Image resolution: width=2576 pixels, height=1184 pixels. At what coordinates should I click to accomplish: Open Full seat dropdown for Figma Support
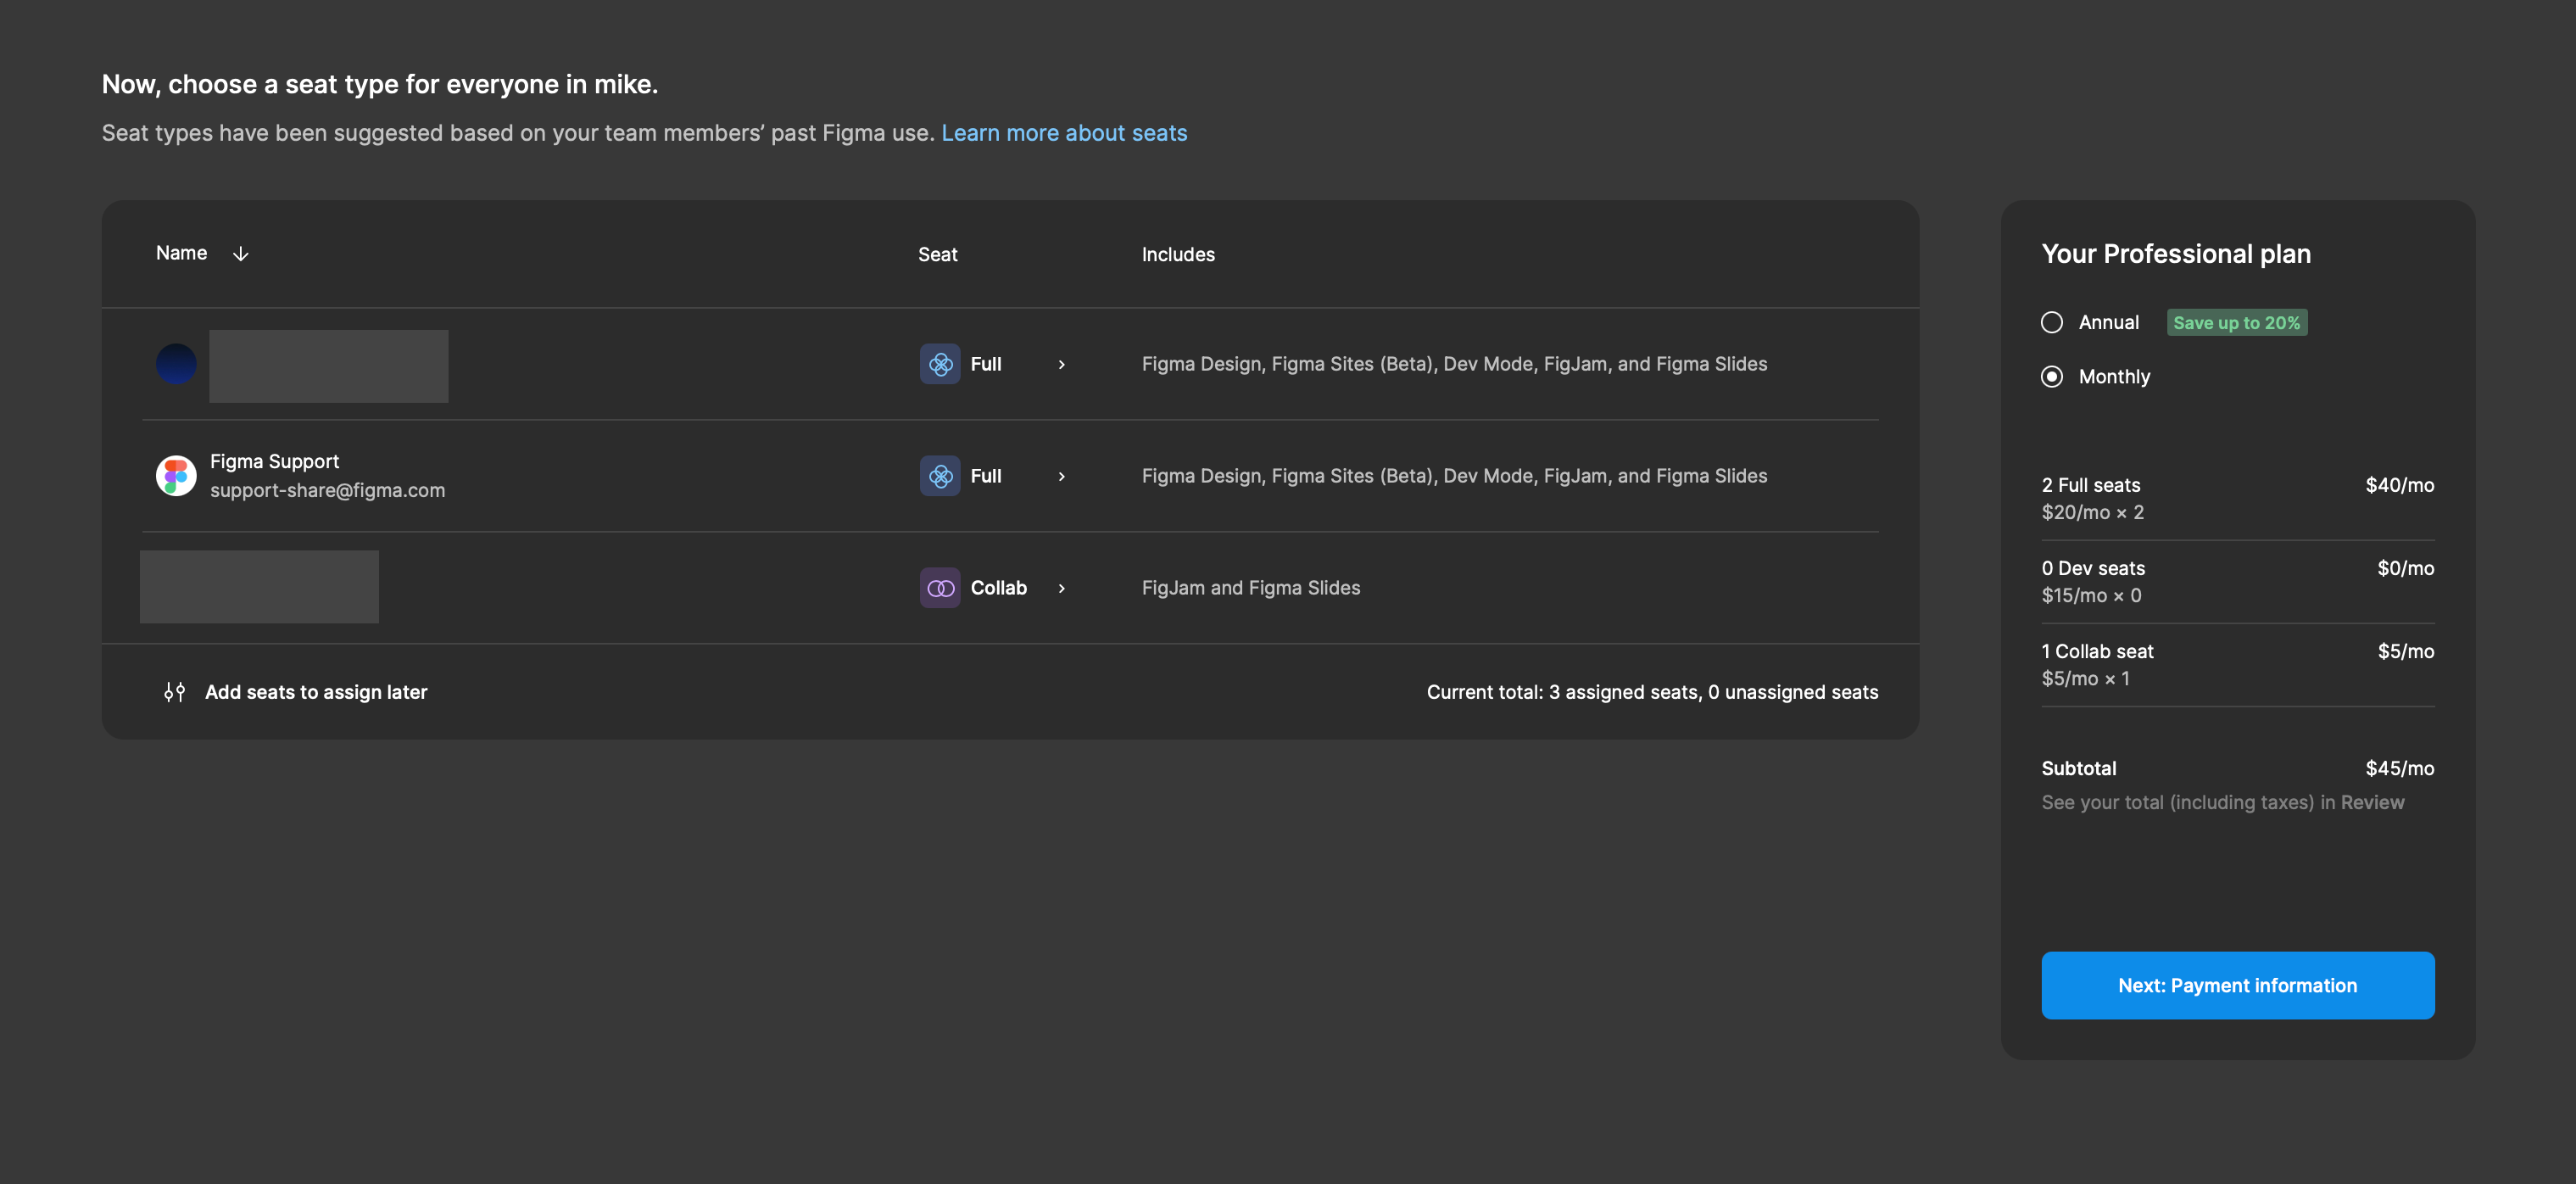pos(994,476)
